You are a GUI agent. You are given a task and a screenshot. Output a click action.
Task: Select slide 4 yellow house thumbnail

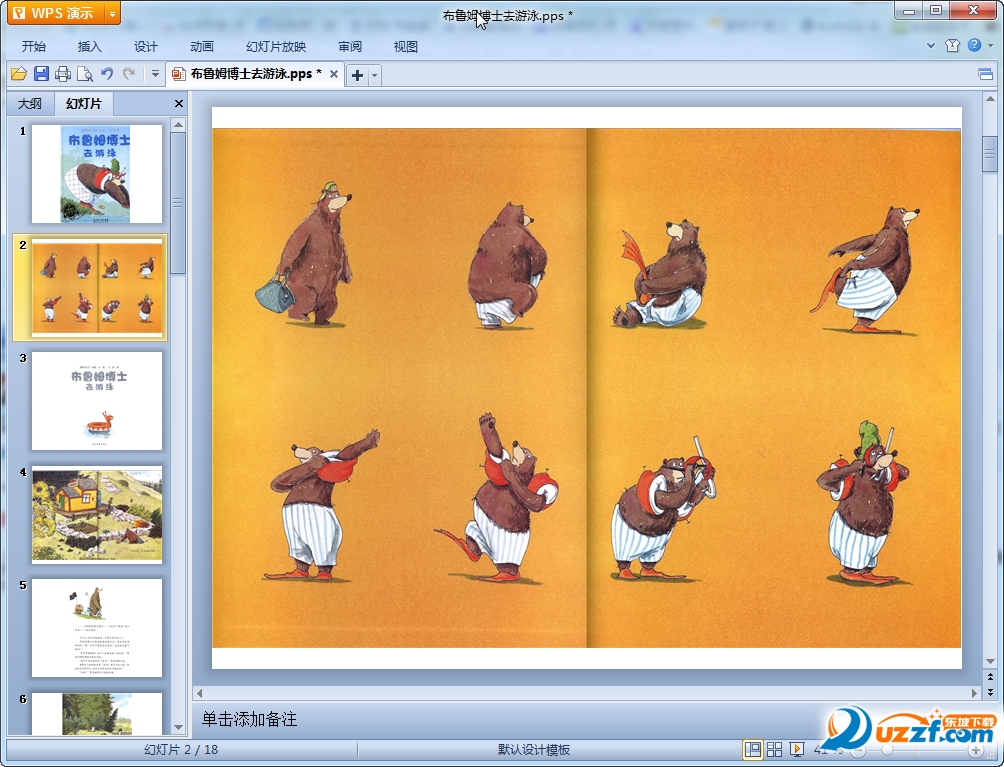click(97, 515)
